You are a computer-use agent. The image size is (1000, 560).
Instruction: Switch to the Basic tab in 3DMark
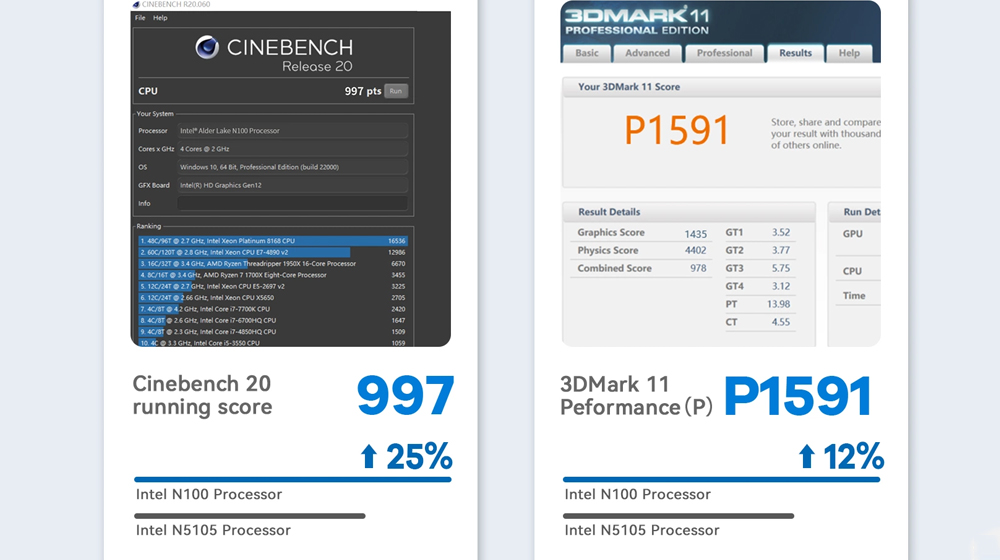pos(587,53)
